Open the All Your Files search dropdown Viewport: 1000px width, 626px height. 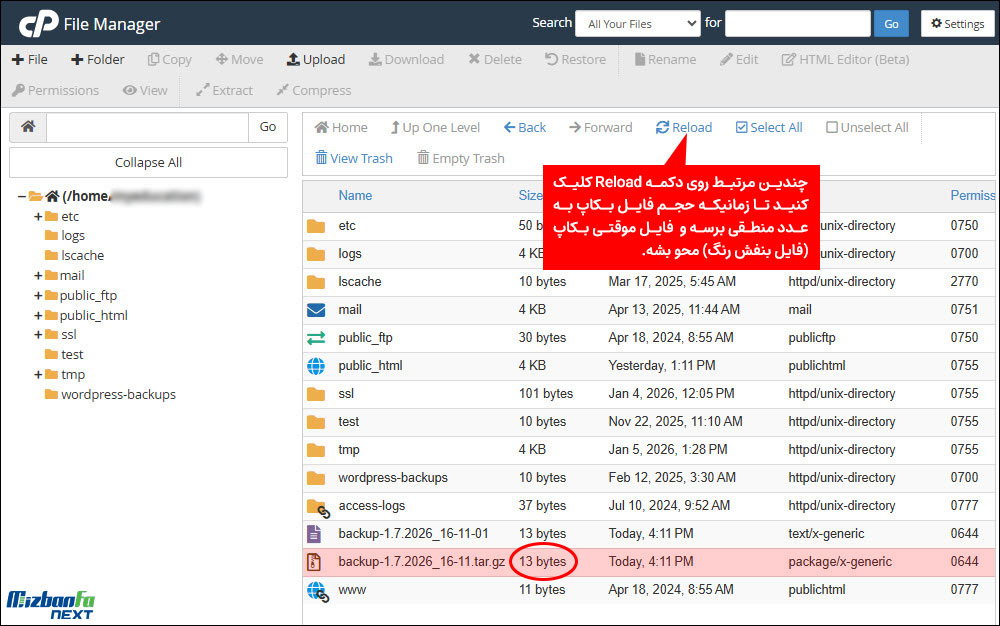pos(637,24)
